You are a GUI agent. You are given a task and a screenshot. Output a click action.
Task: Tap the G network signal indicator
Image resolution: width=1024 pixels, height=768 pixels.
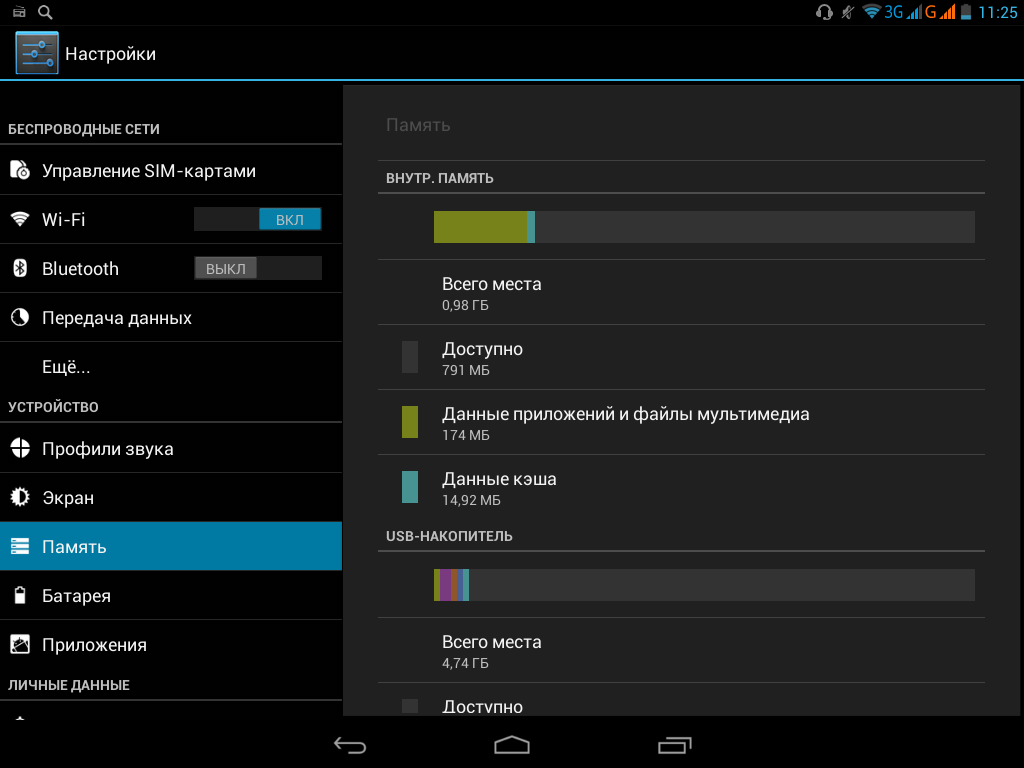[x=940, y=12]
